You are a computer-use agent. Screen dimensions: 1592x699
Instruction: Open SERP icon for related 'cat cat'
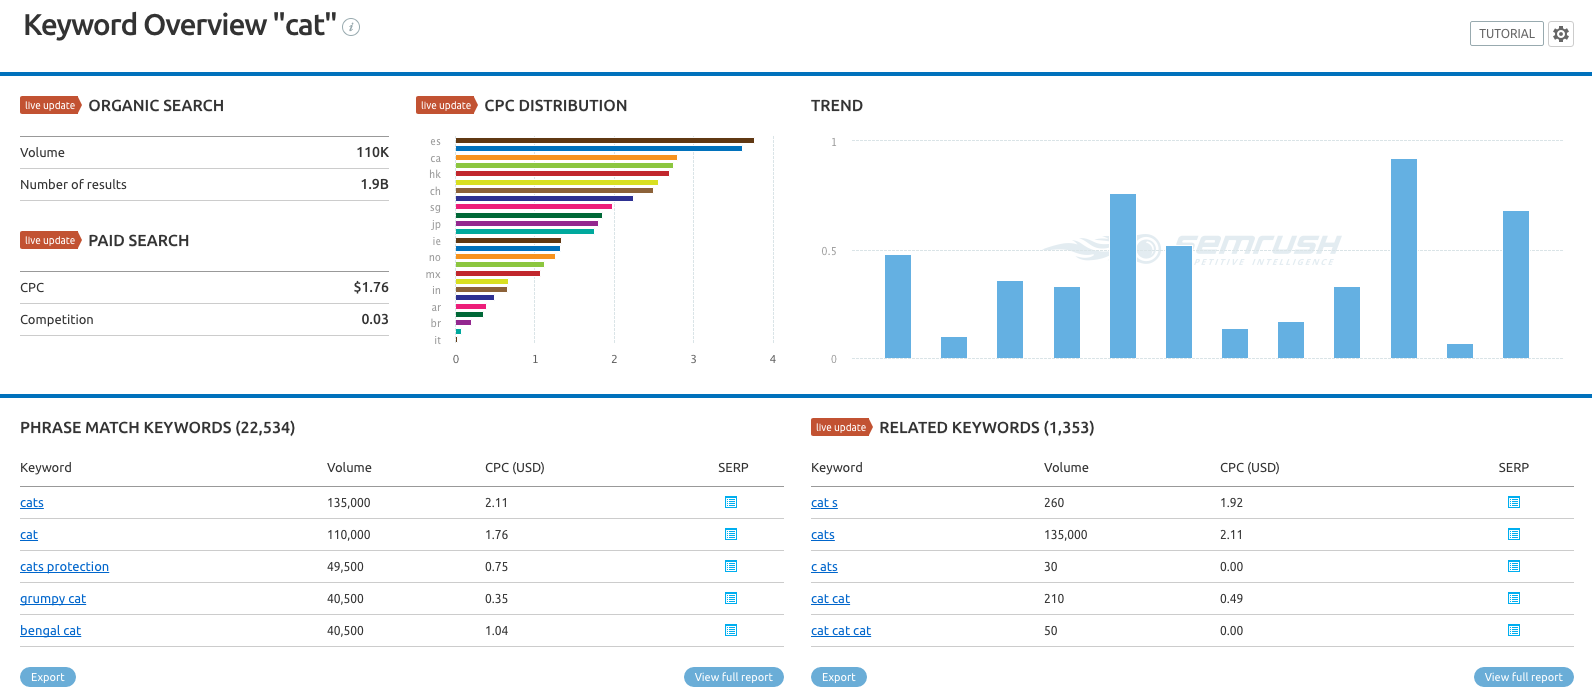tap(1513, 598)
